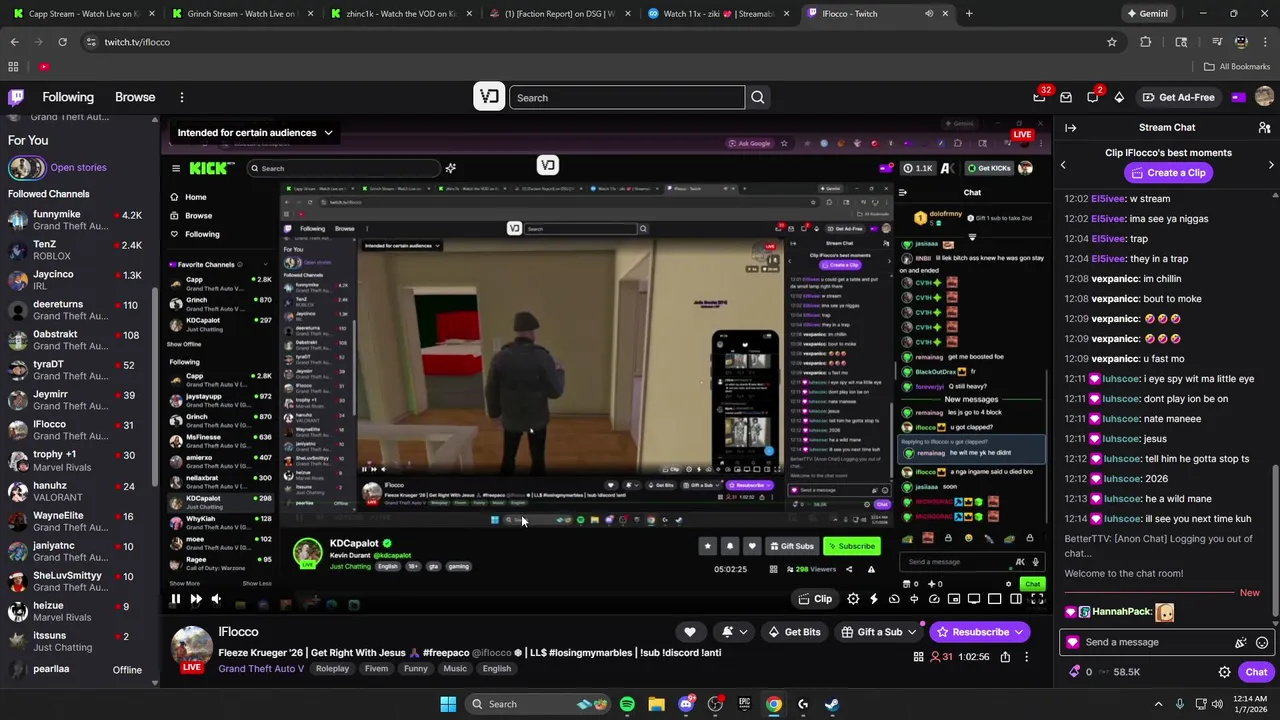The width and height of the screenshot is (1280, 720).
Task: Open Twitch home via purple logo
Action: tap(16, 97)
